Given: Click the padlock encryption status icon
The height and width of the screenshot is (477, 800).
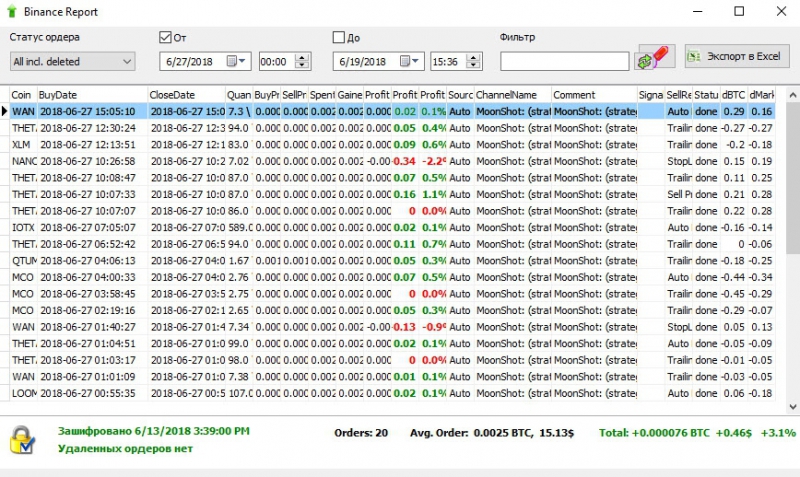Looking at the screenshot, I should [x=22, y=440].
